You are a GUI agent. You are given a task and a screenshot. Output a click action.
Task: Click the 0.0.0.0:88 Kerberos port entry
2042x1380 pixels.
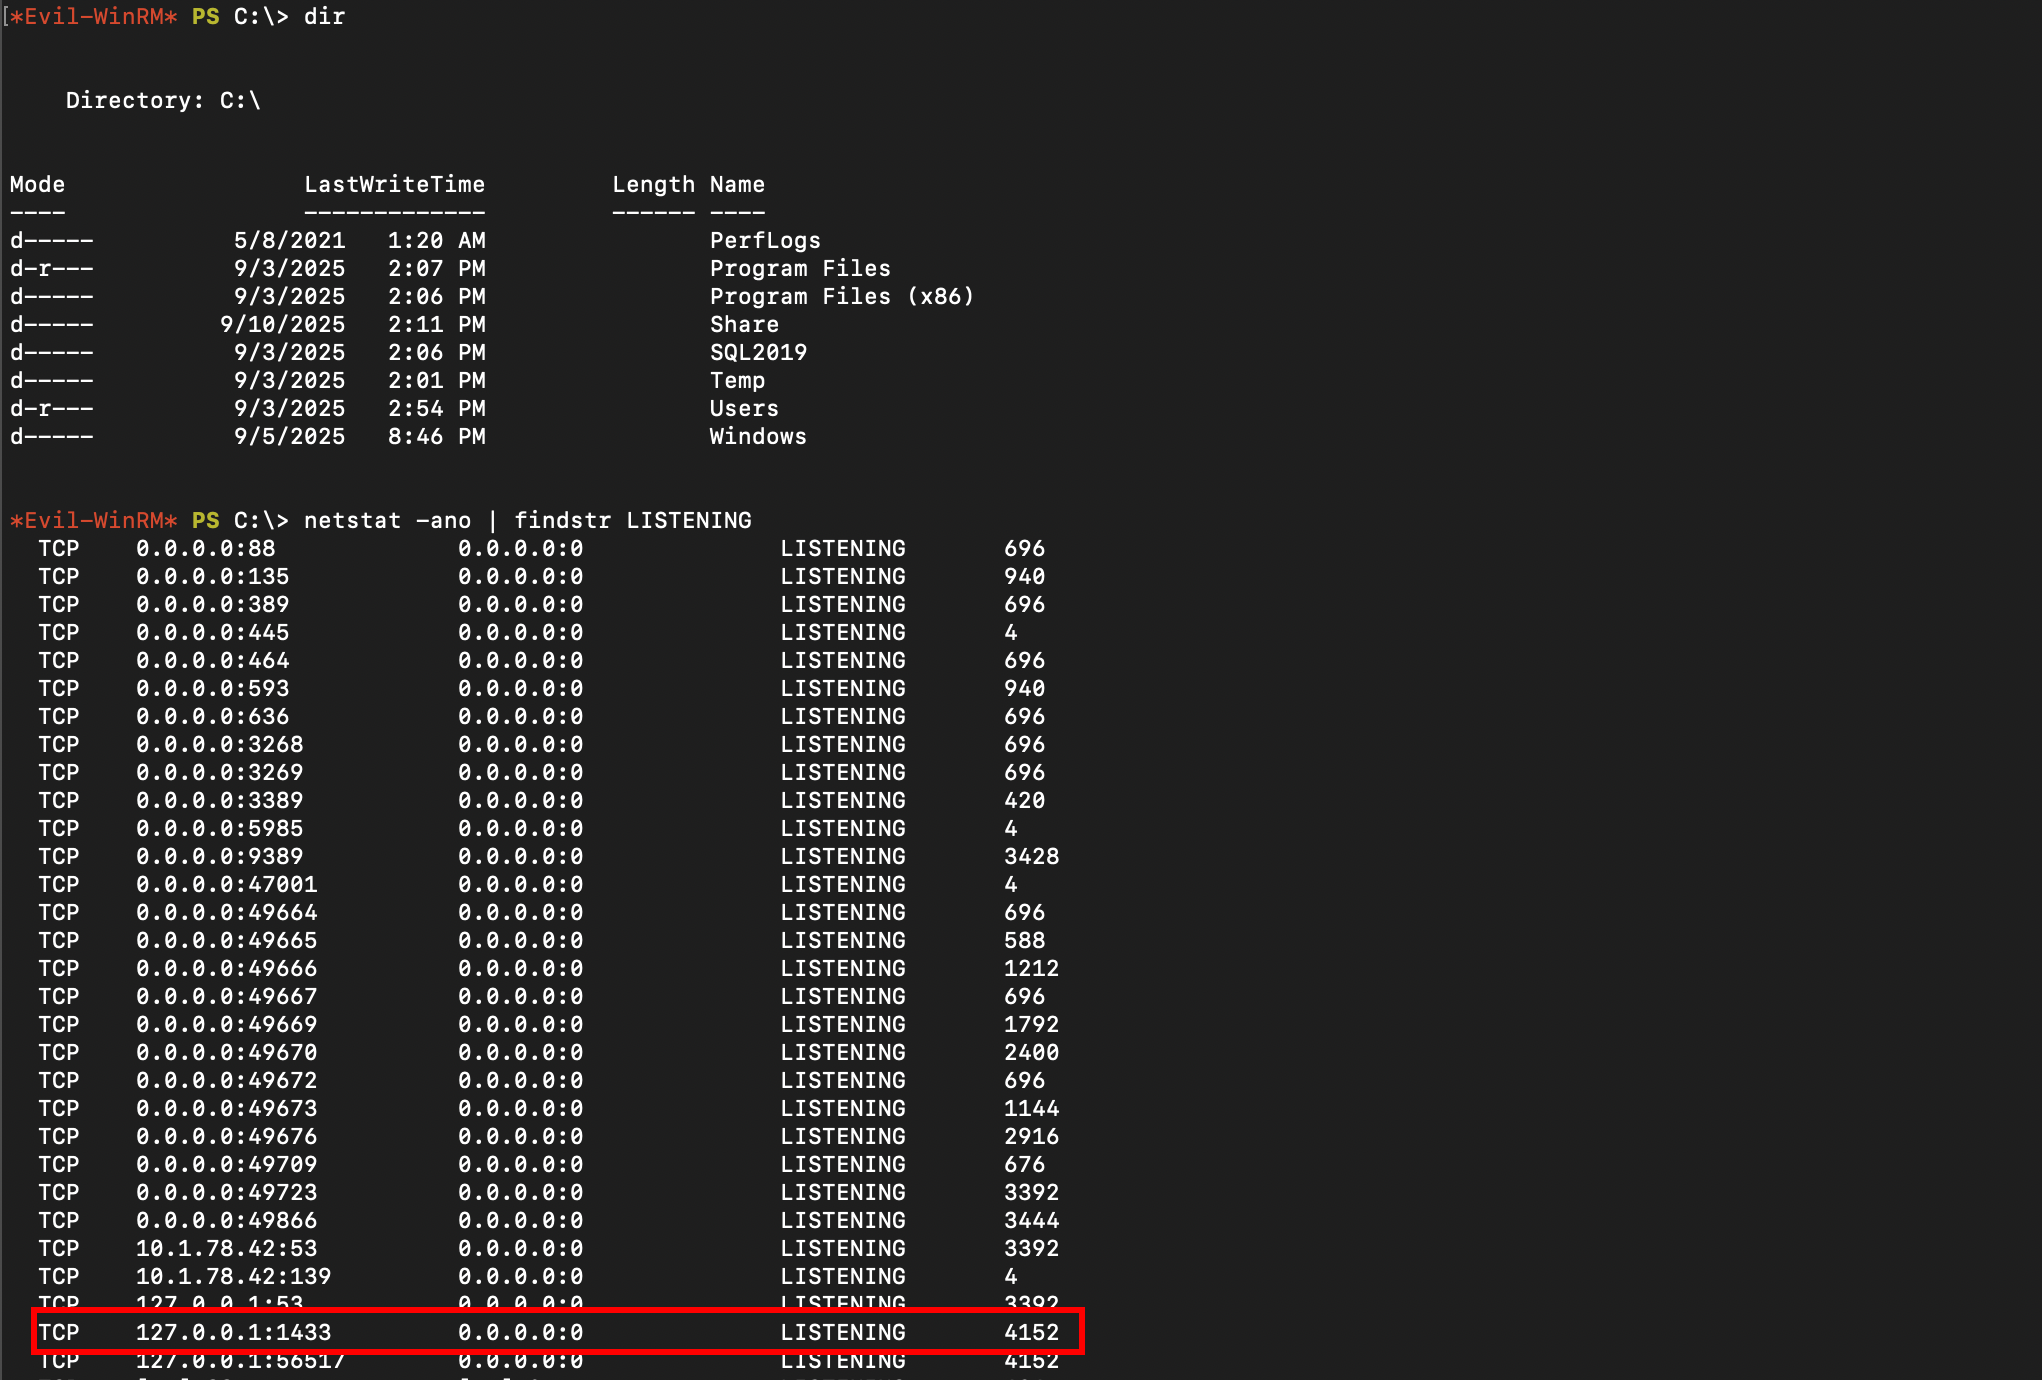tap(205, 549)
